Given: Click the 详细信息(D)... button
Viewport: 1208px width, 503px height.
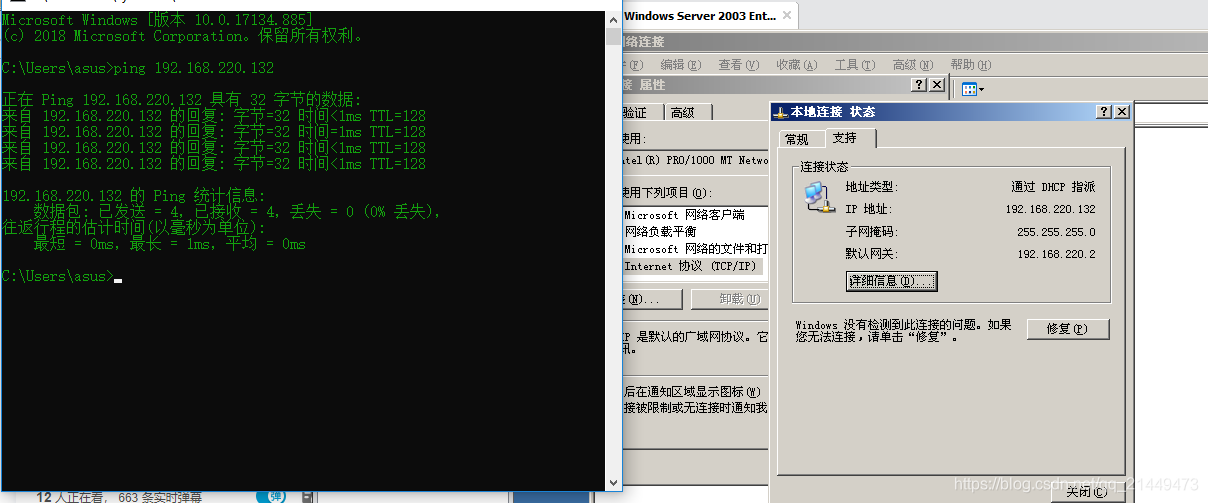Looking at the screenshot, I should pos(892,281).
